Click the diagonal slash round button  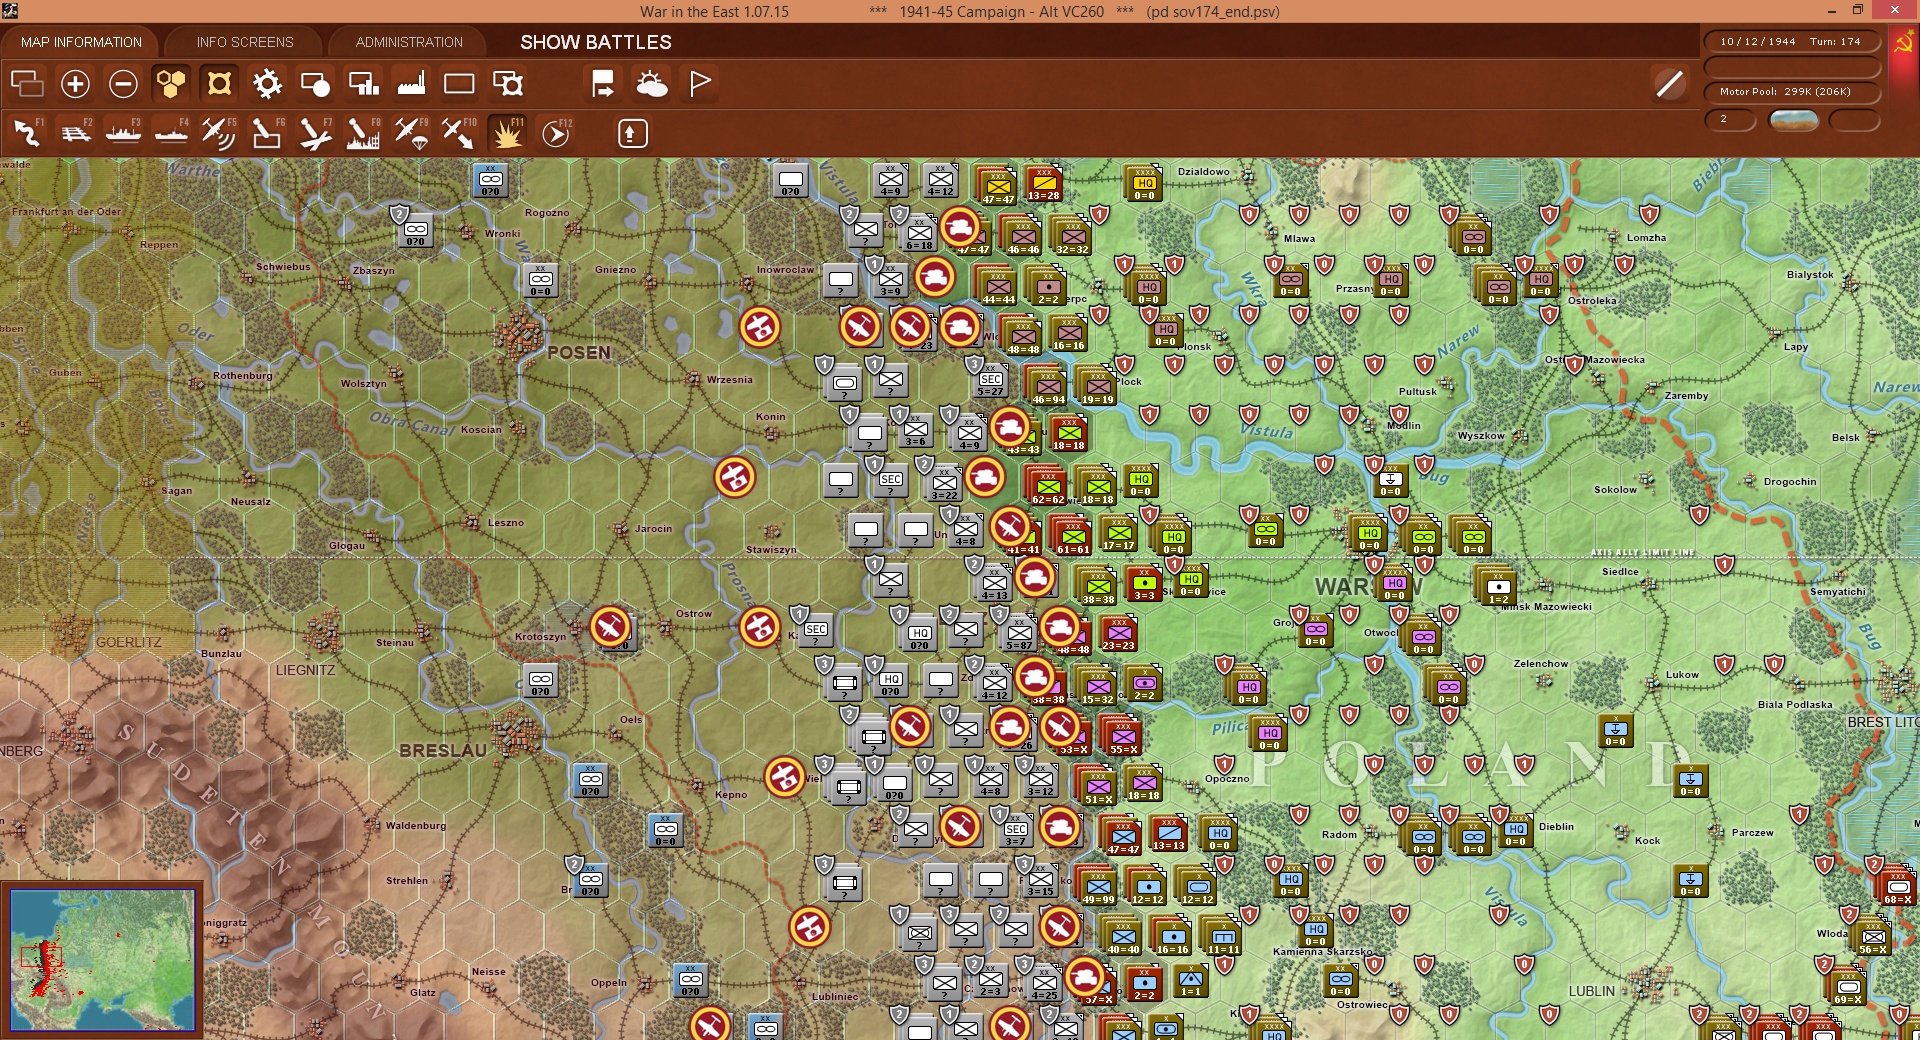[x=1669, y=84]
